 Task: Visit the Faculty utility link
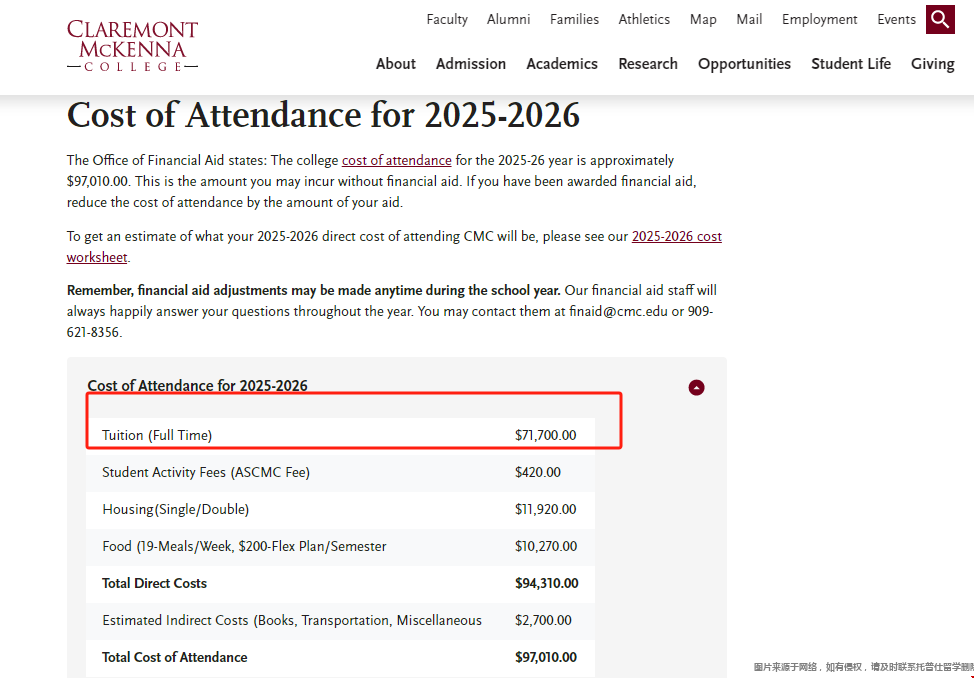pyautogui.click(x=447, y=20)
